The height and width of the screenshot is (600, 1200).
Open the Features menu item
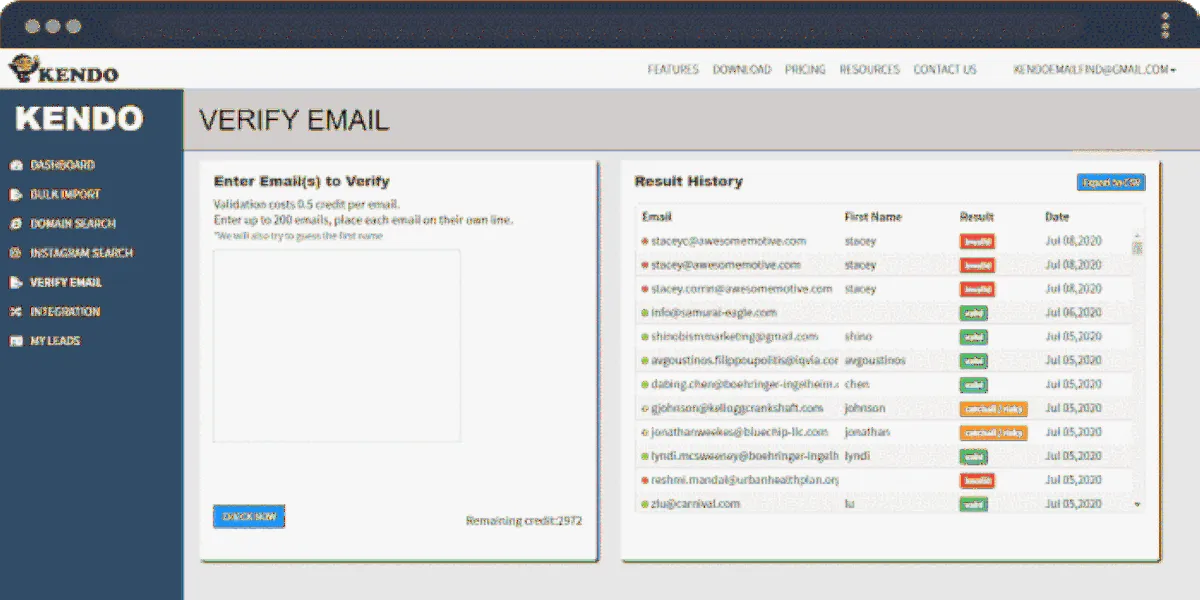pyautogui.click(x=673, y=70)
